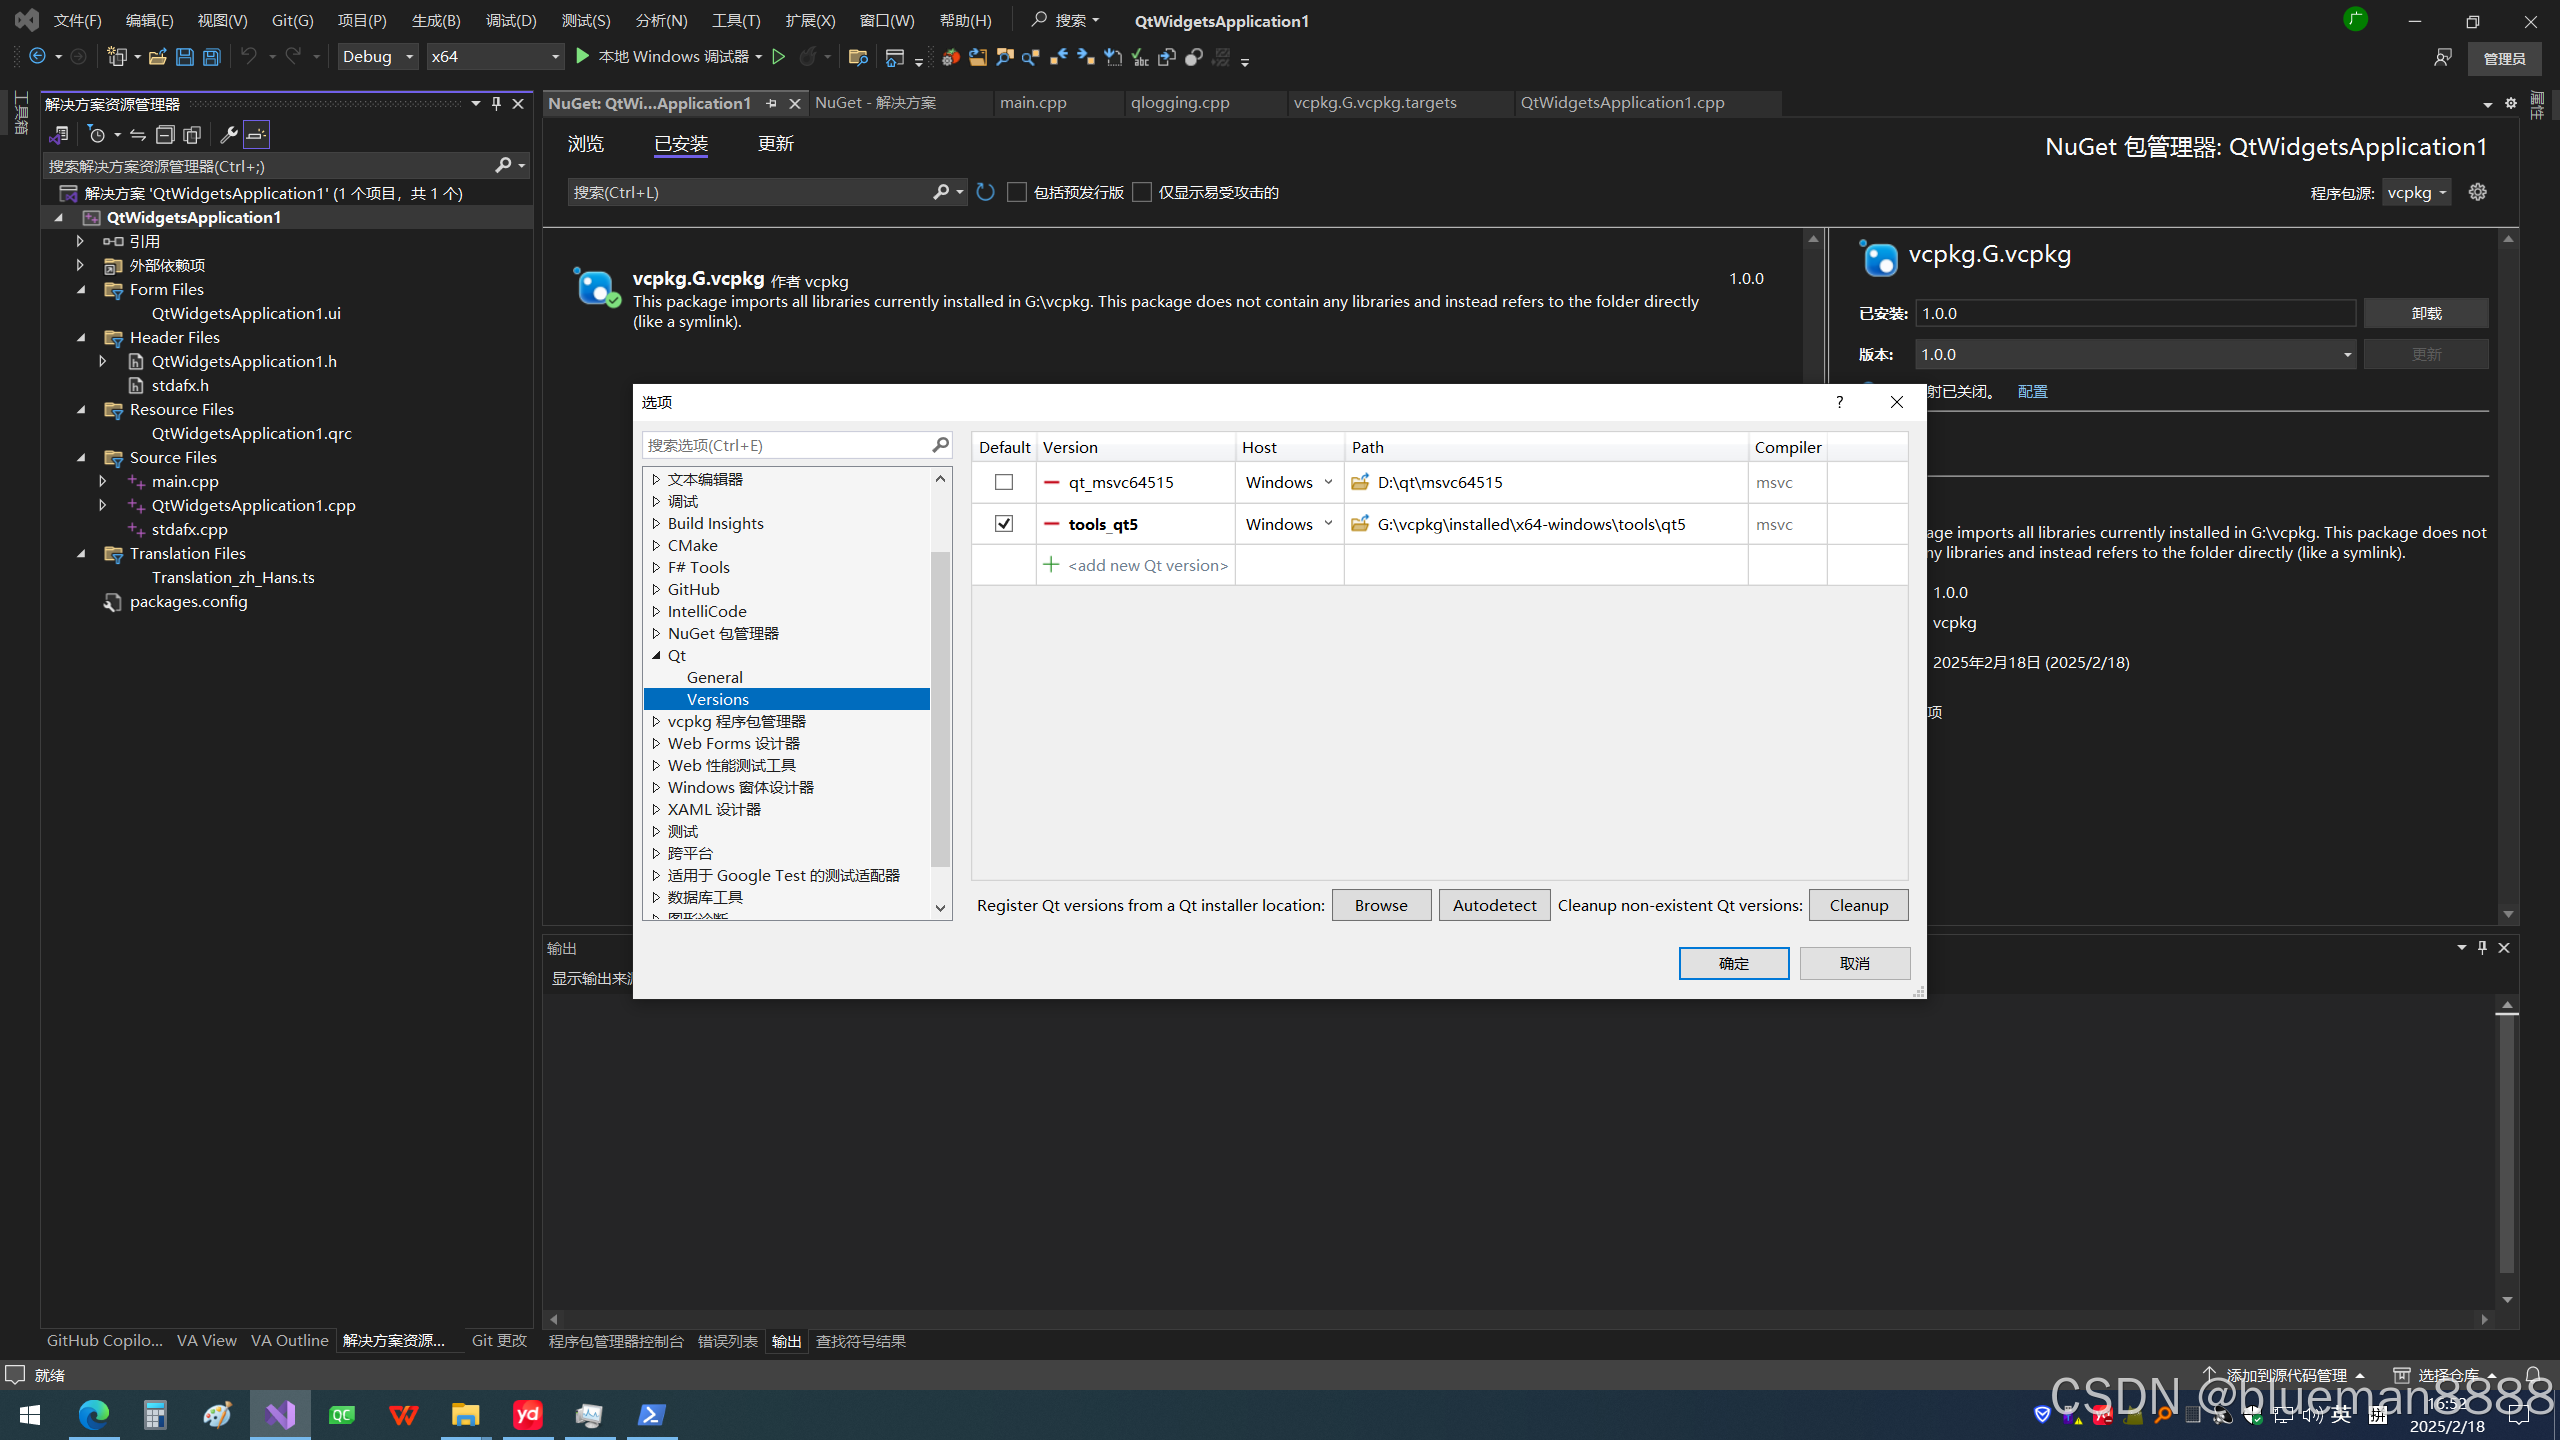
Task: Select General under Qt options
Action: 714,677
